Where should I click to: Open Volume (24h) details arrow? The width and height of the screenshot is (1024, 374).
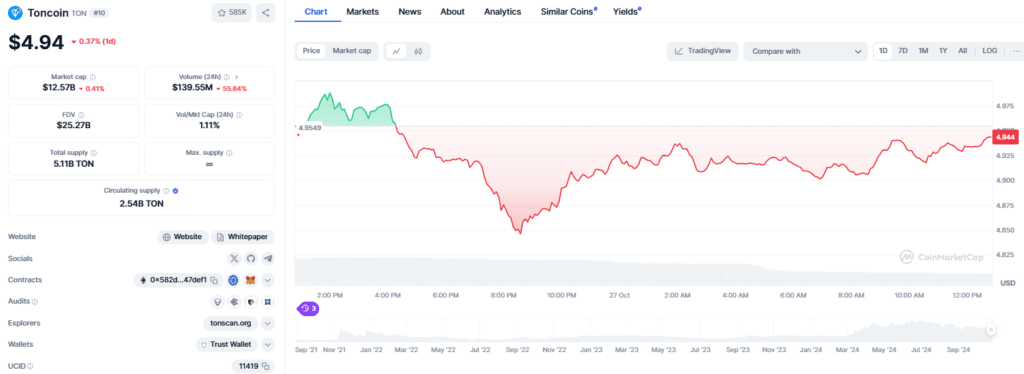[x=236, y=77]
